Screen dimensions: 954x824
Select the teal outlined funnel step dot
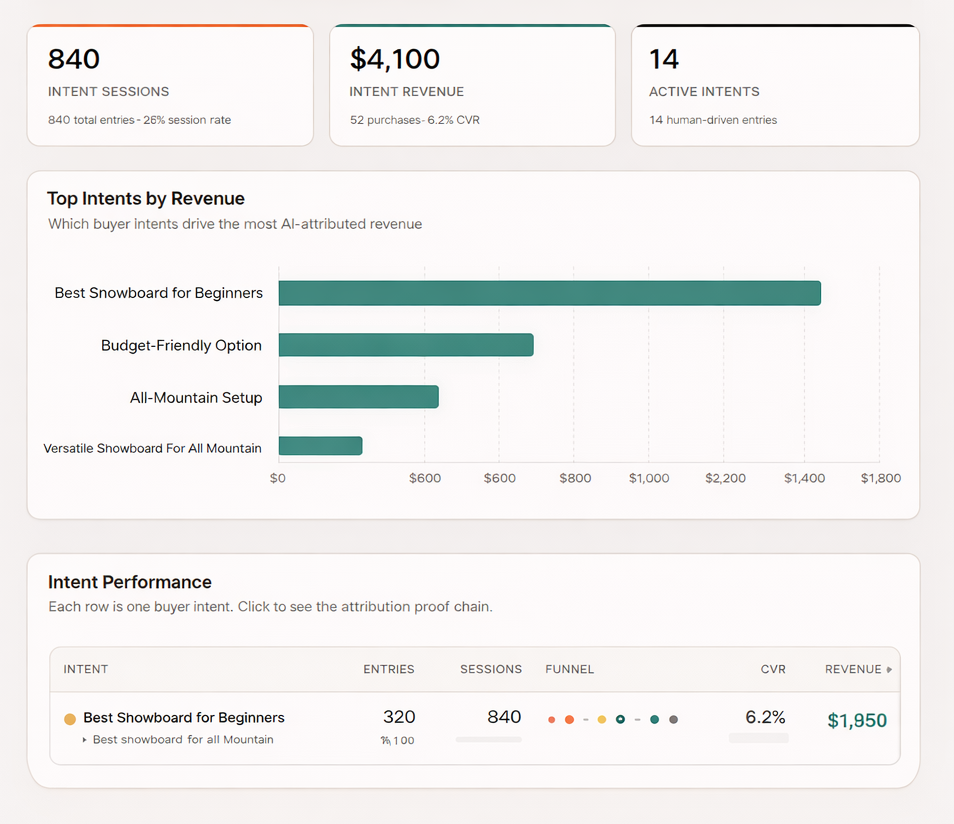click(x=620, y=718)
